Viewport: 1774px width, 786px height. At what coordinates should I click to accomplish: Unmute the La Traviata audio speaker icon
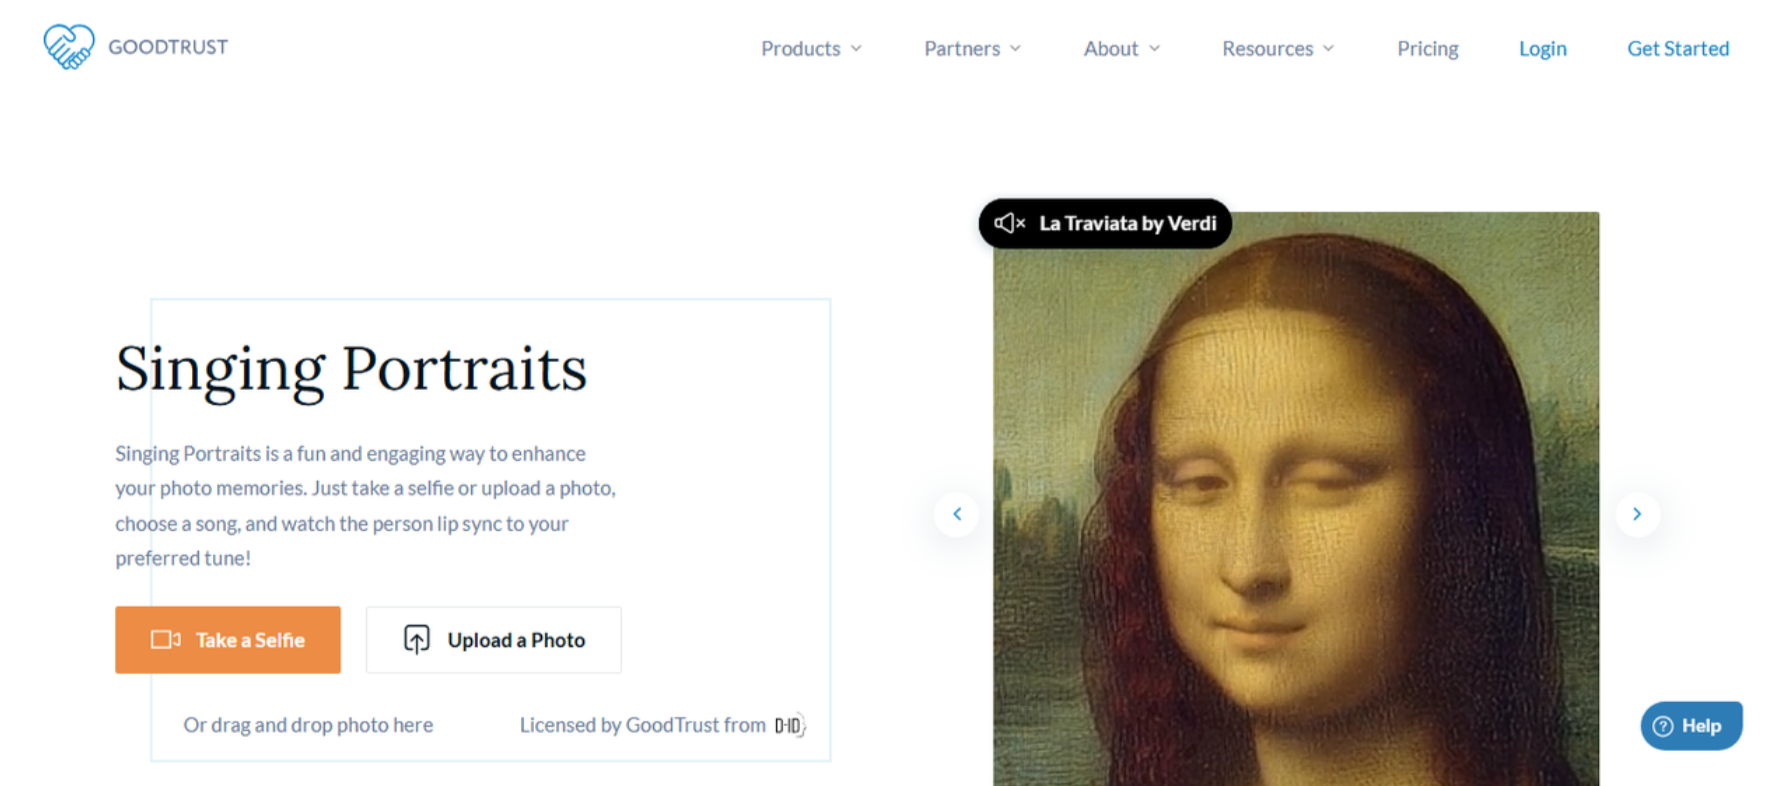1009,223
